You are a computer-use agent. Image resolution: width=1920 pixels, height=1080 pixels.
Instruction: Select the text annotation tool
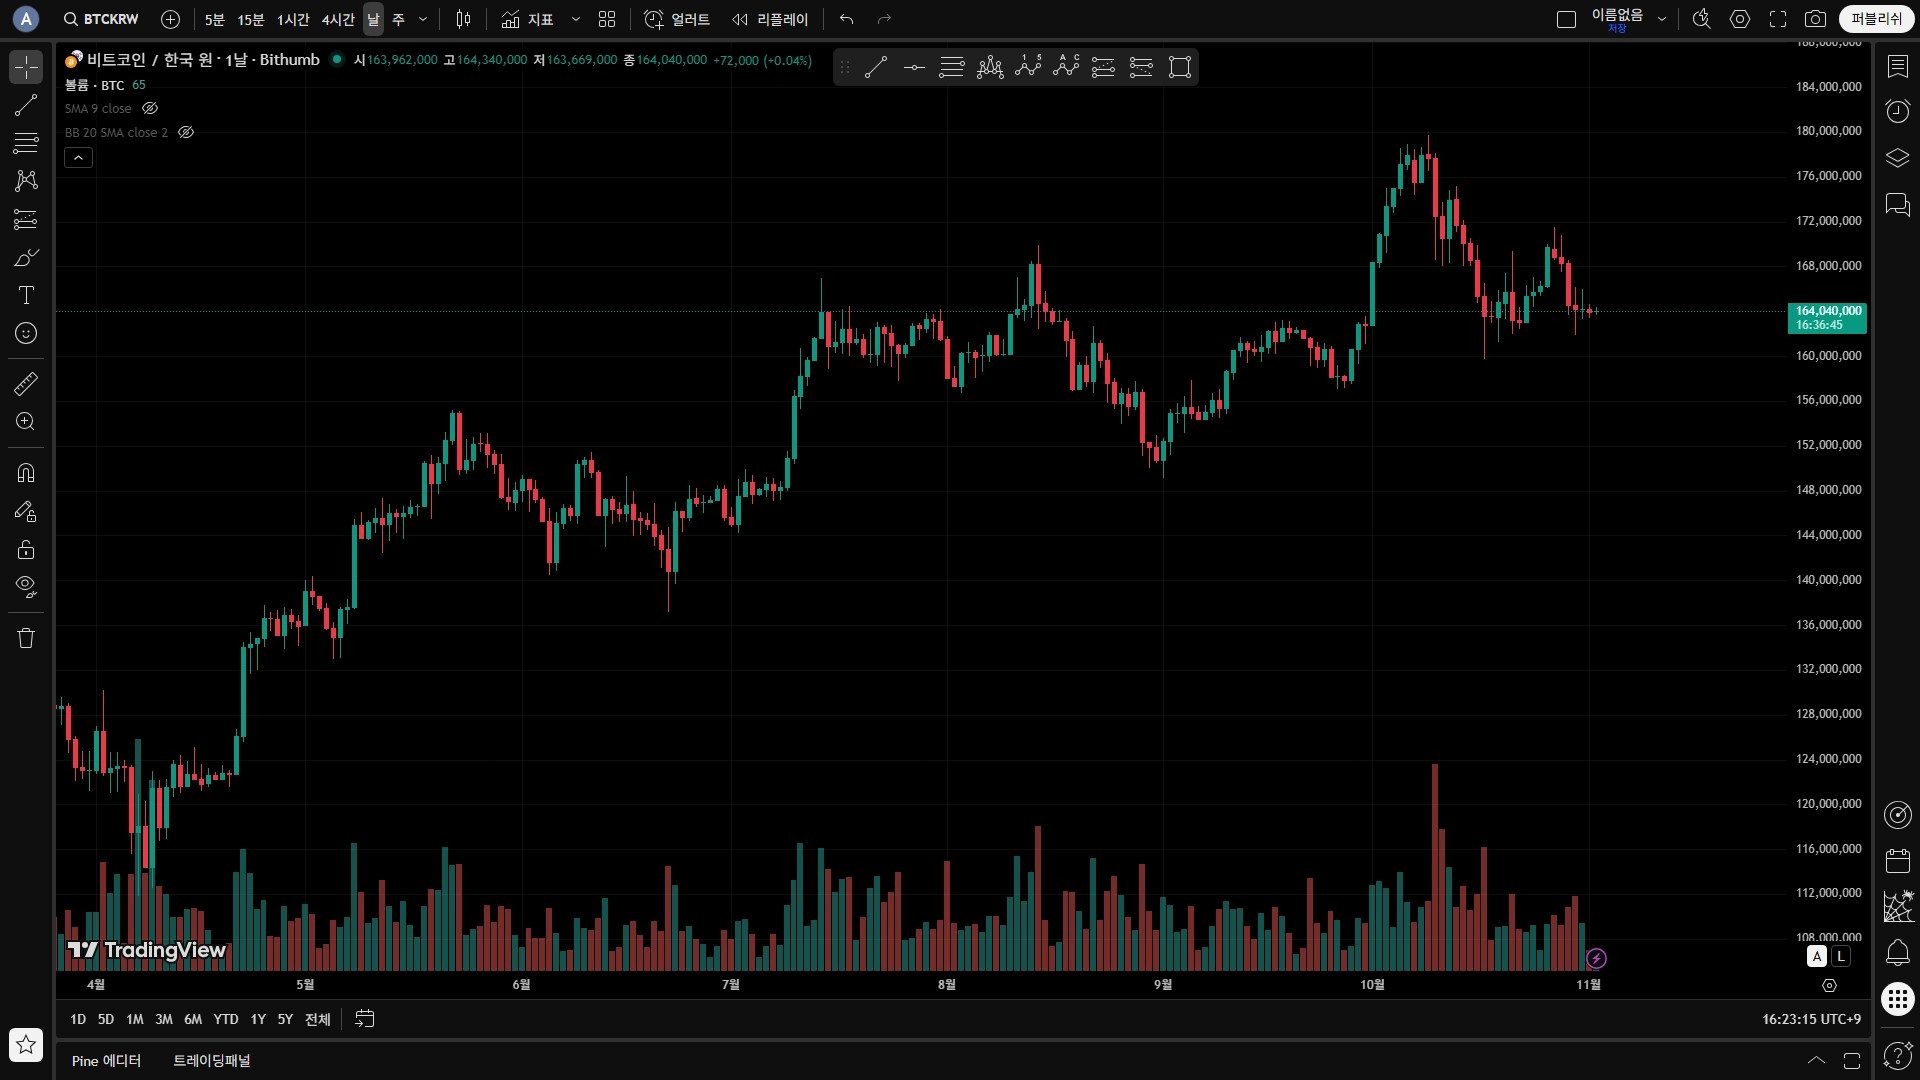(x=26, y=295)
